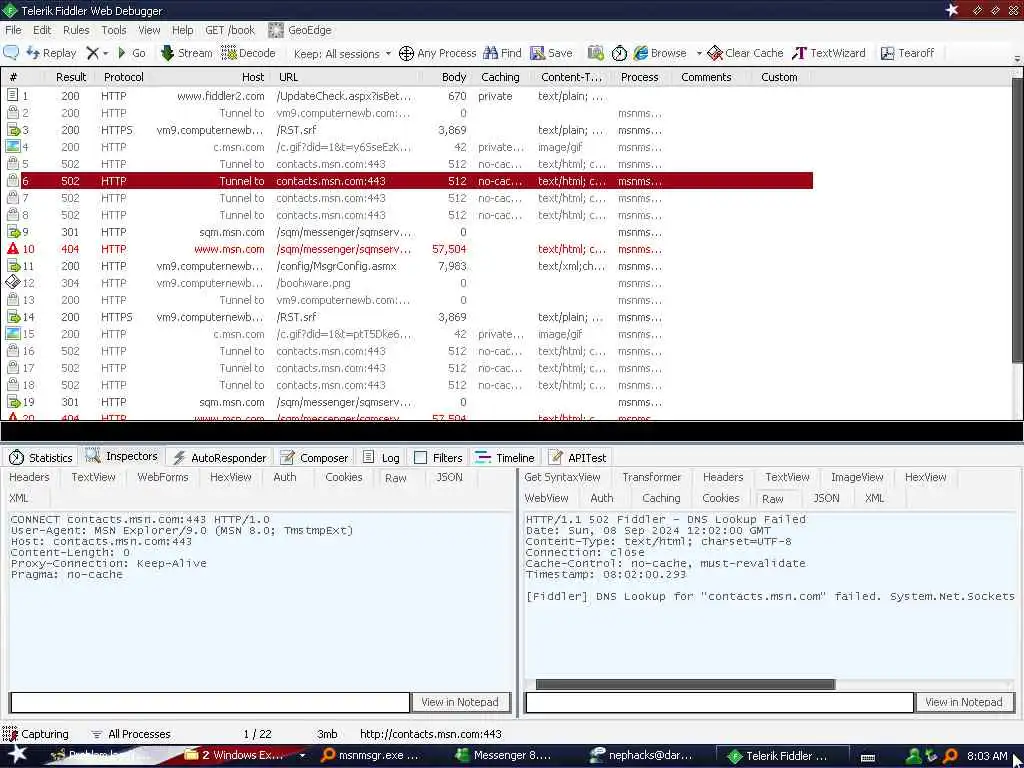Screen dimensions: 1024x768
Task: Click the lock icon of session 2
Action: [x=12, y=112]
